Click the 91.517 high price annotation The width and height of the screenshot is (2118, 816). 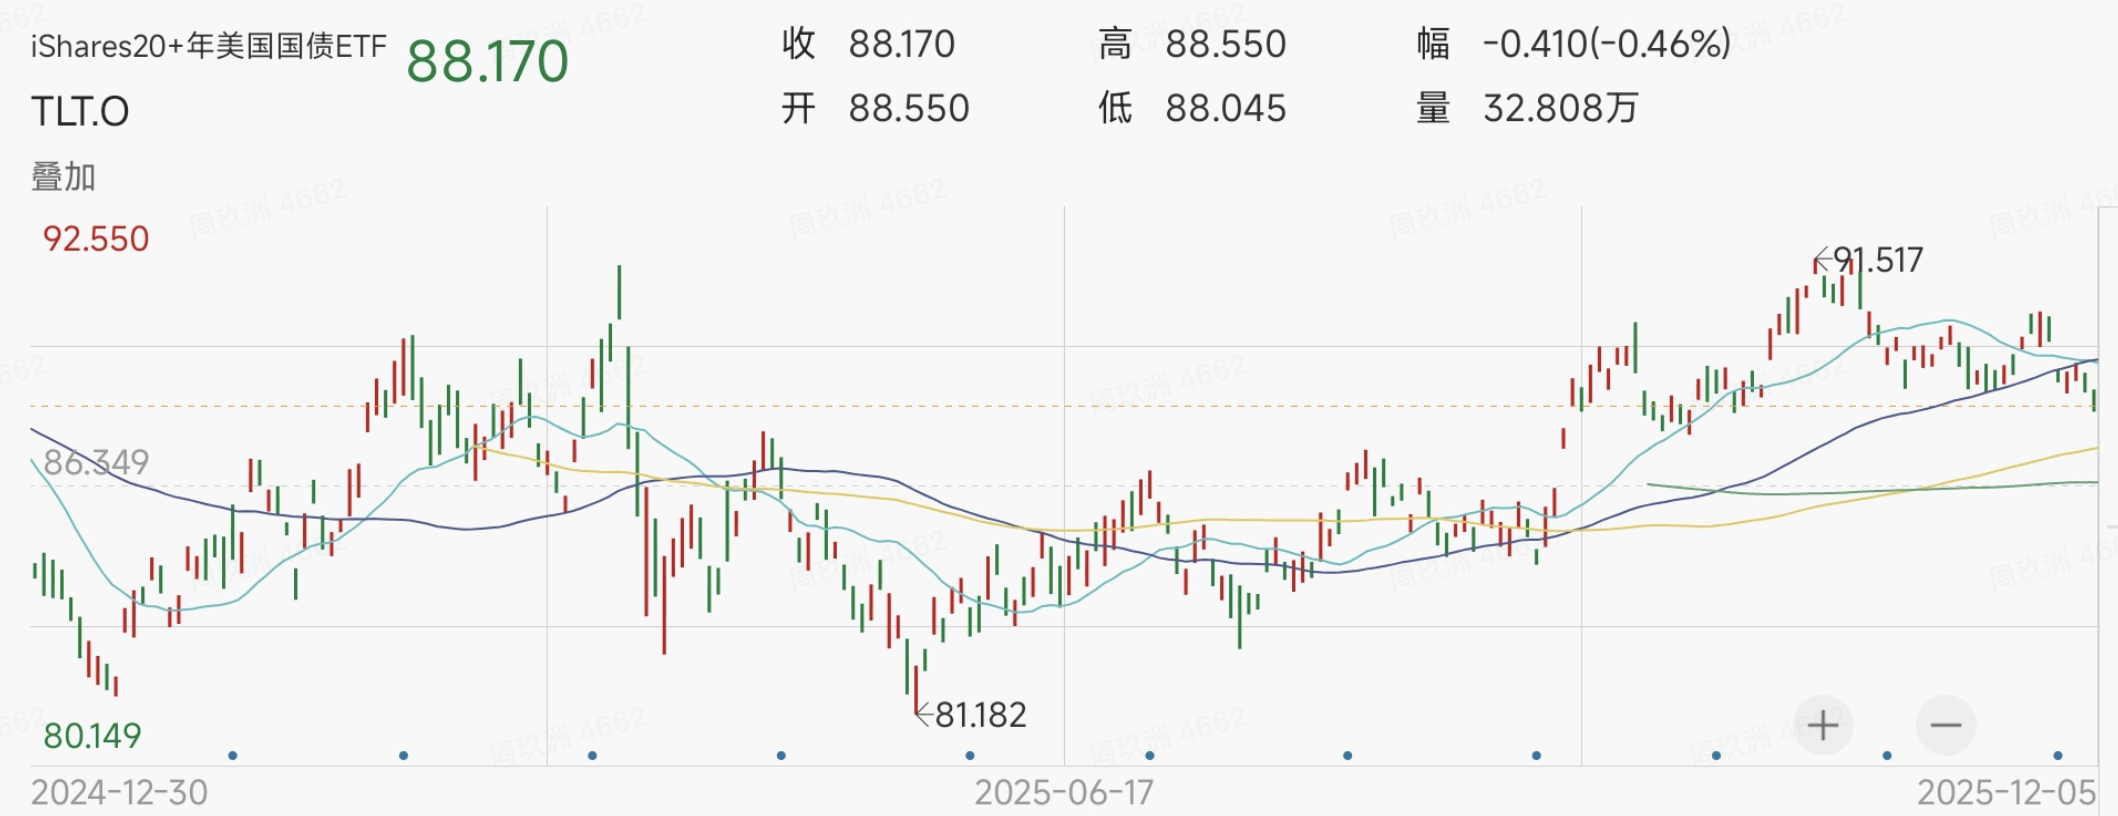(1877, 260)
